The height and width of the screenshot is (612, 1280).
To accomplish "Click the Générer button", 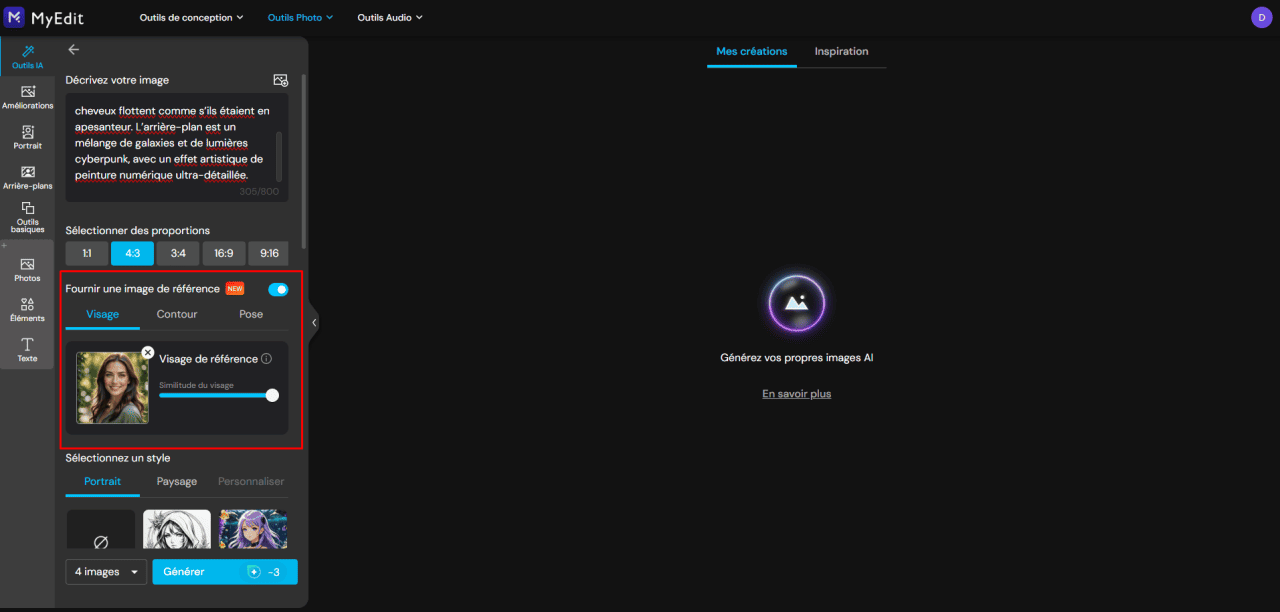I will (x=225, y=572).
